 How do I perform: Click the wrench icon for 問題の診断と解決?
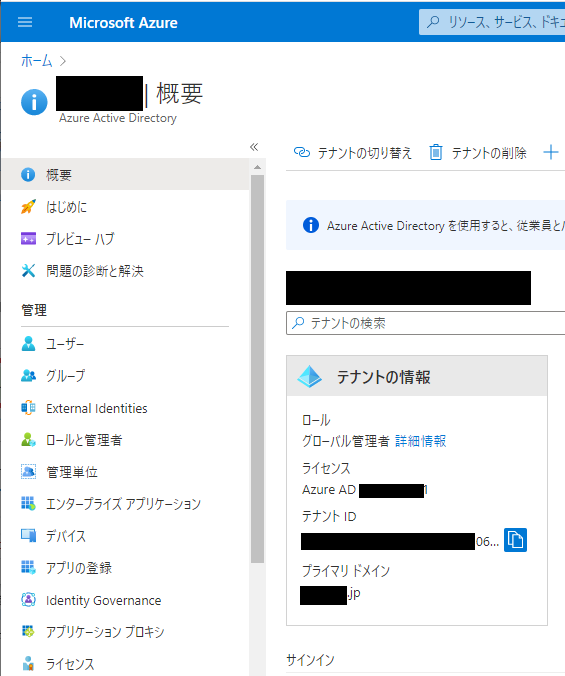[x=28, y=271]
